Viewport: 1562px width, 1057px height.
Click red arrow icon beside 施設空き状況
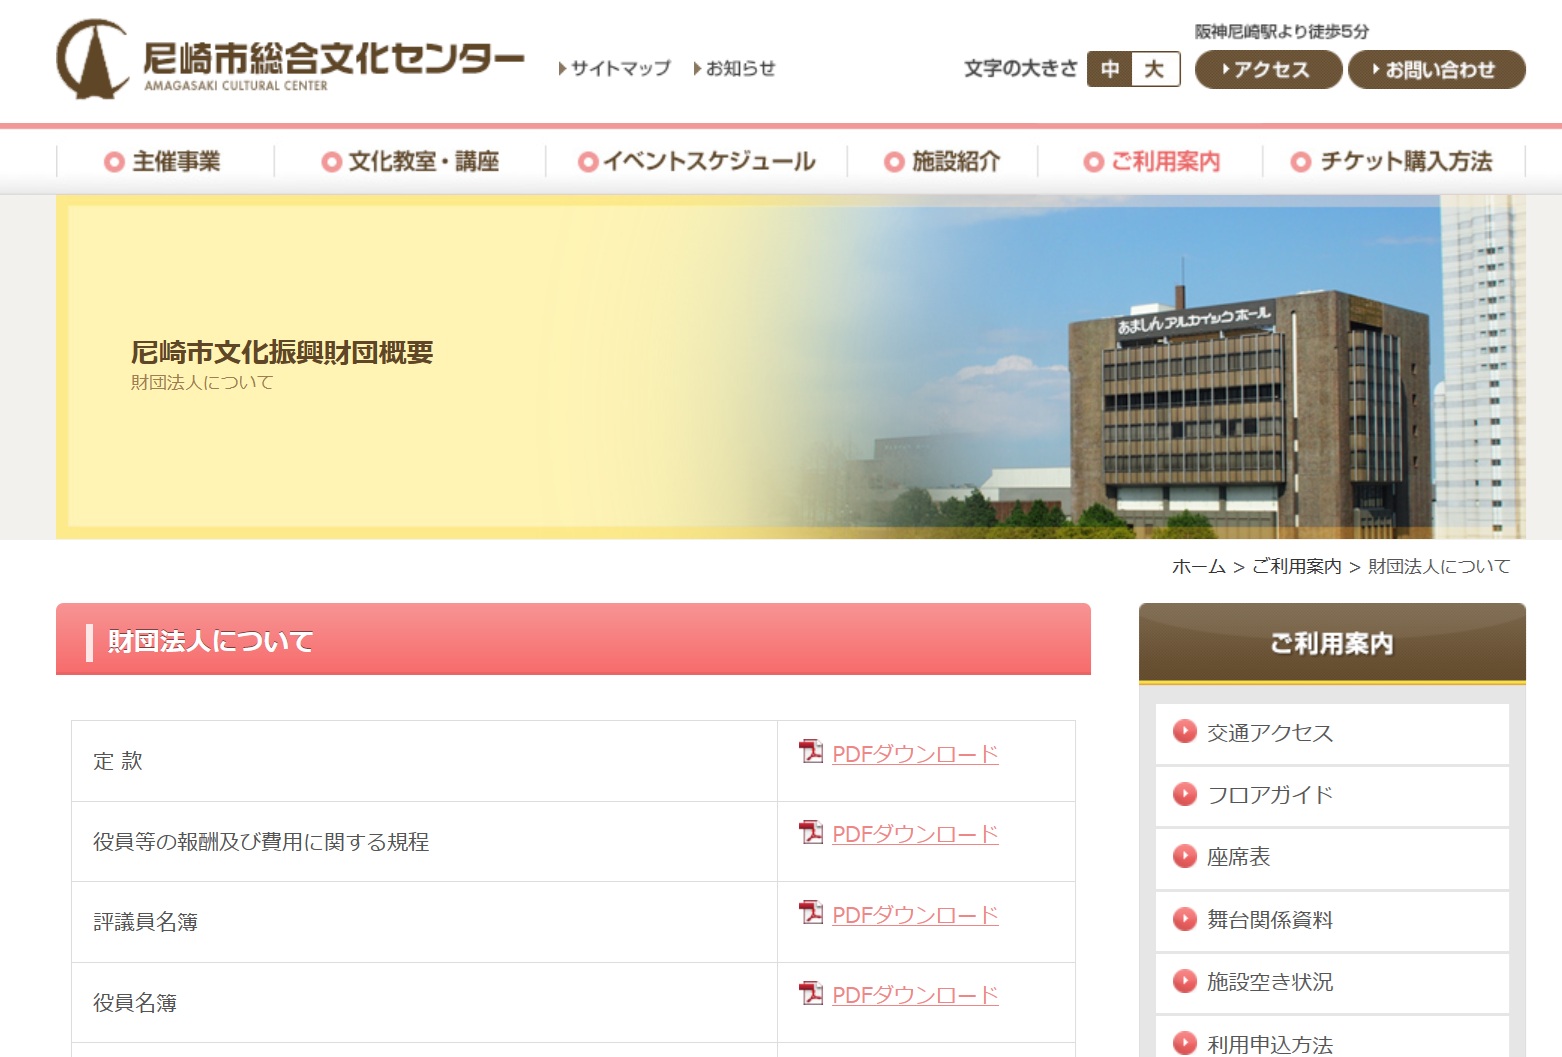[1185, 981]
